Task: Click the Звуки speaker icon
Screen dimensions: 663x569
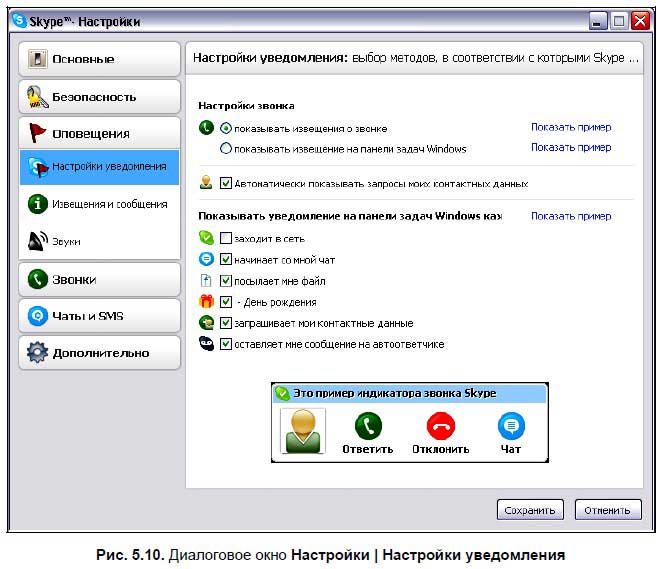Action: pos(38,241)
